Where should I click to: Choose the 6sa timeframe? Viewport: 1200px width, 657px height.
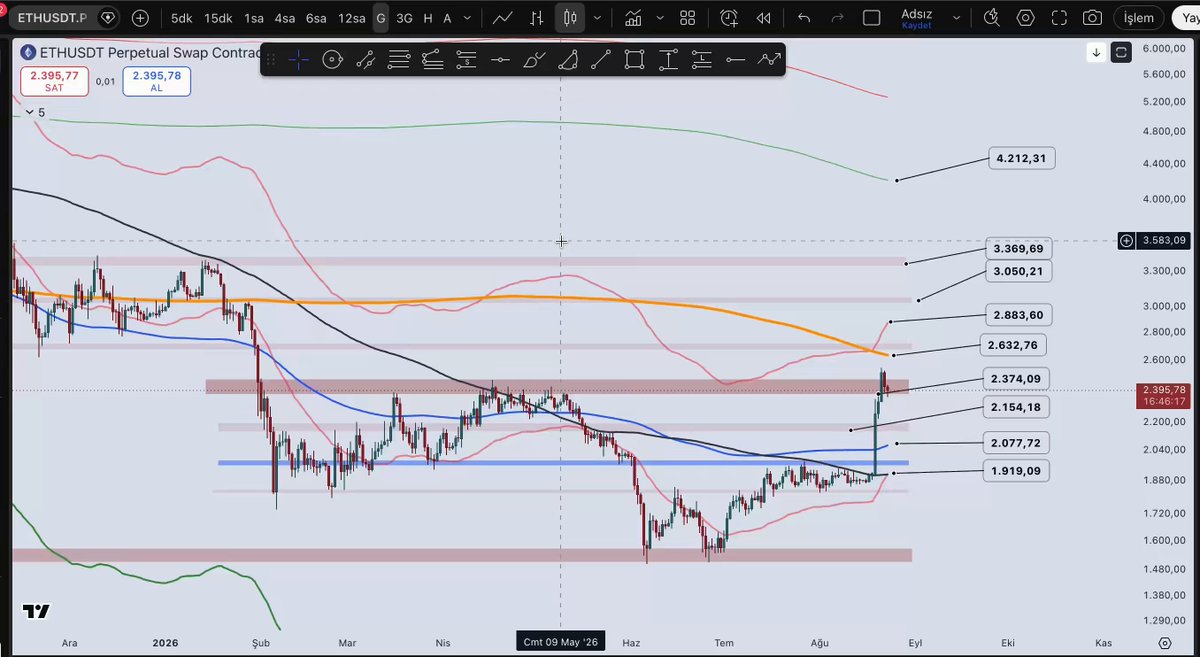click(316, 18)
